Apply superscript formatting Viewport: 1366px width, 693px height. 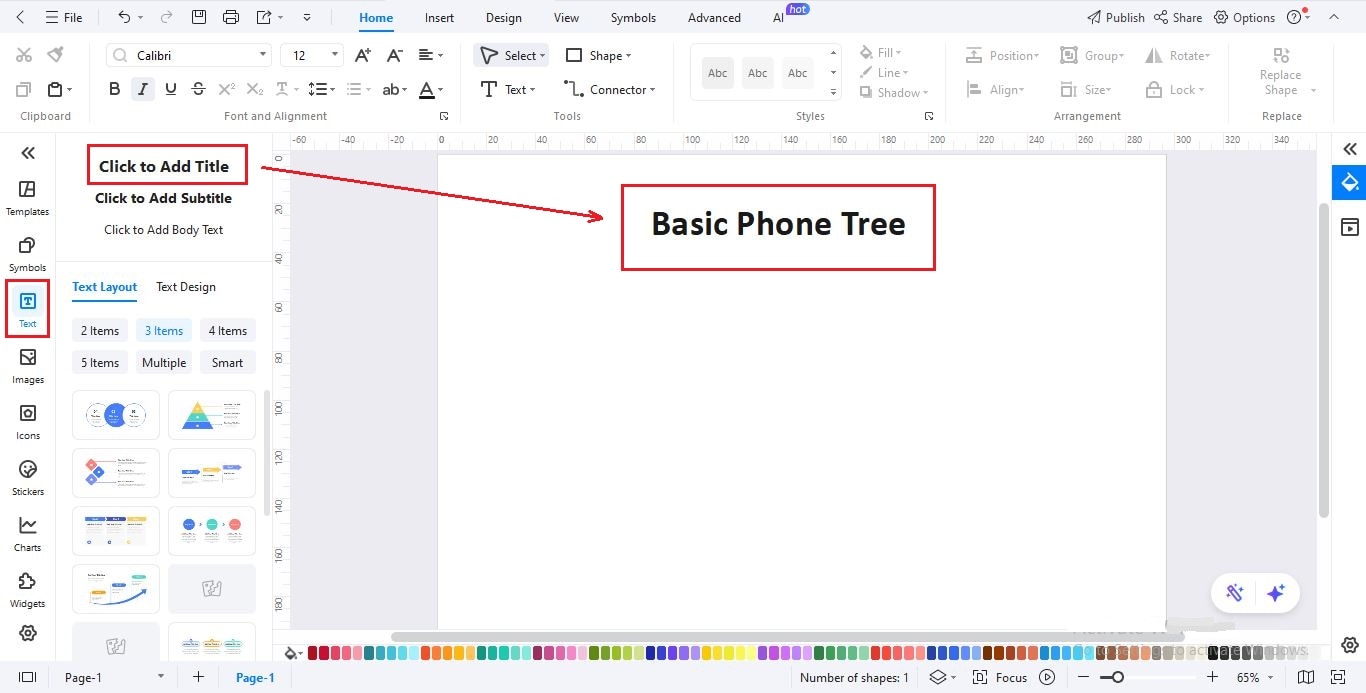(x=227, y=89)
